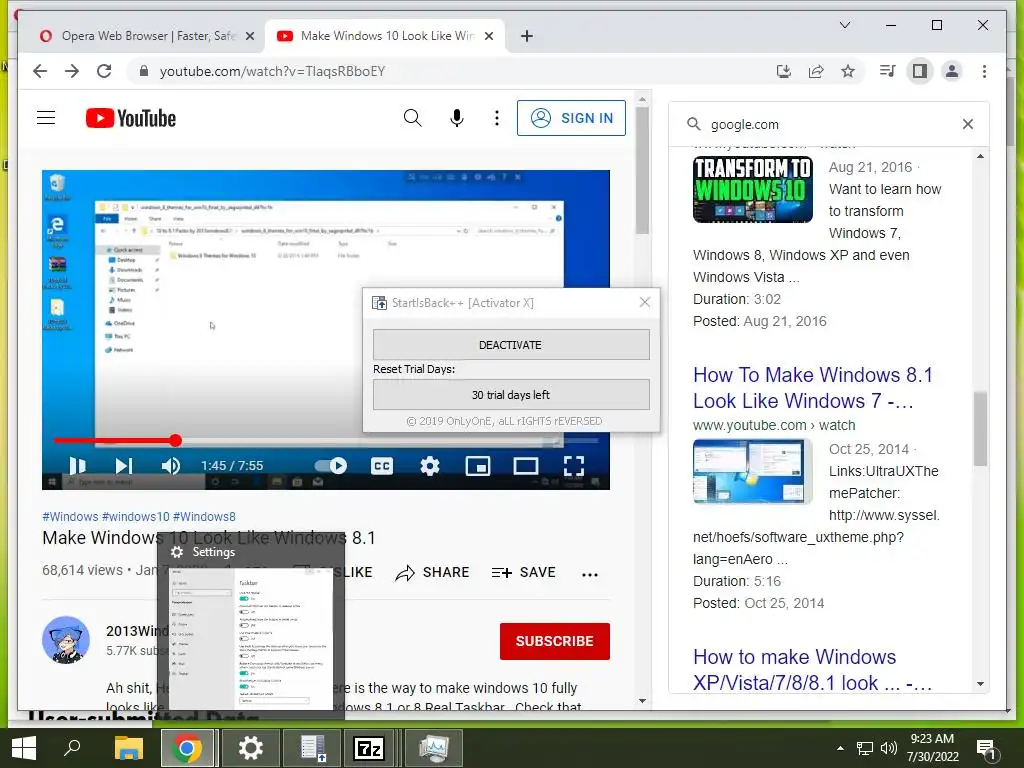Open the Chrome profile avatar menu

(952, 71)
